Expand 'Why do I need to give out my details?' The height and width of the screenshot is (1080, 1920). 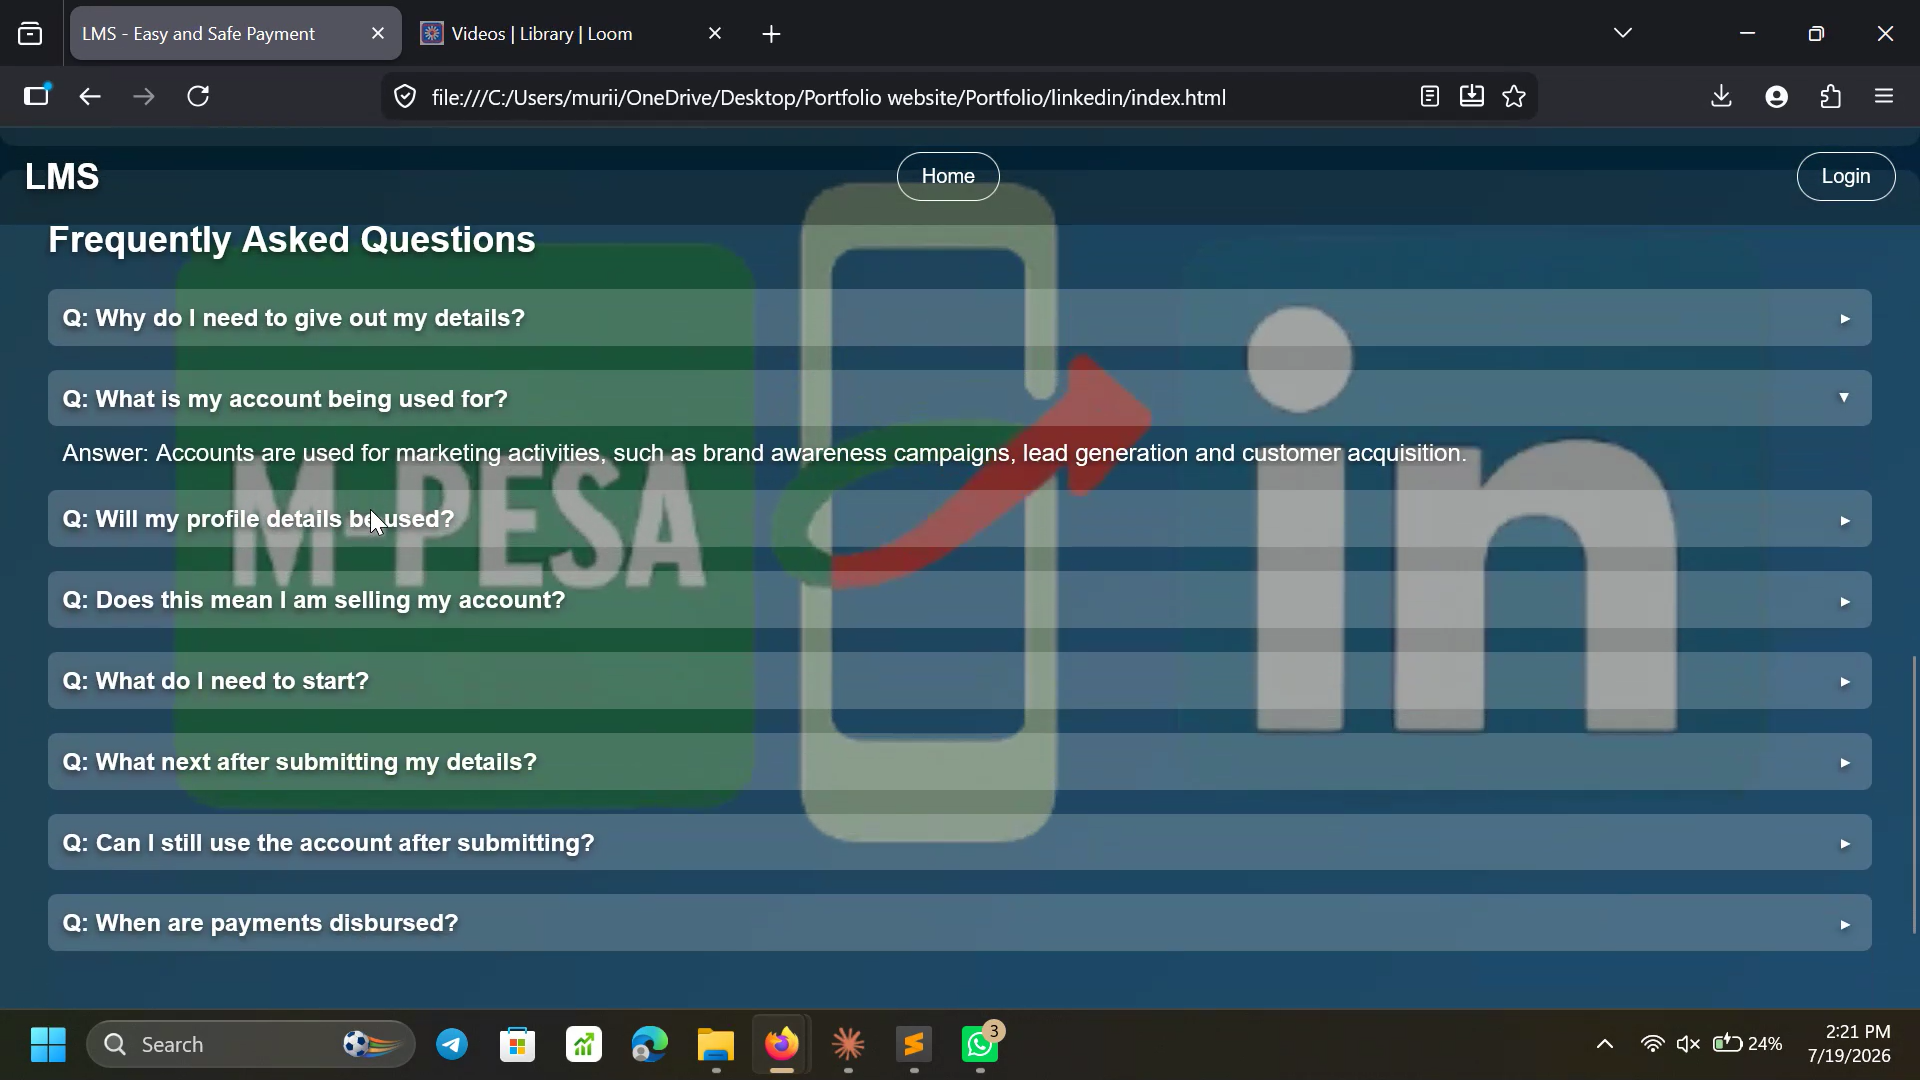point(959,318)
